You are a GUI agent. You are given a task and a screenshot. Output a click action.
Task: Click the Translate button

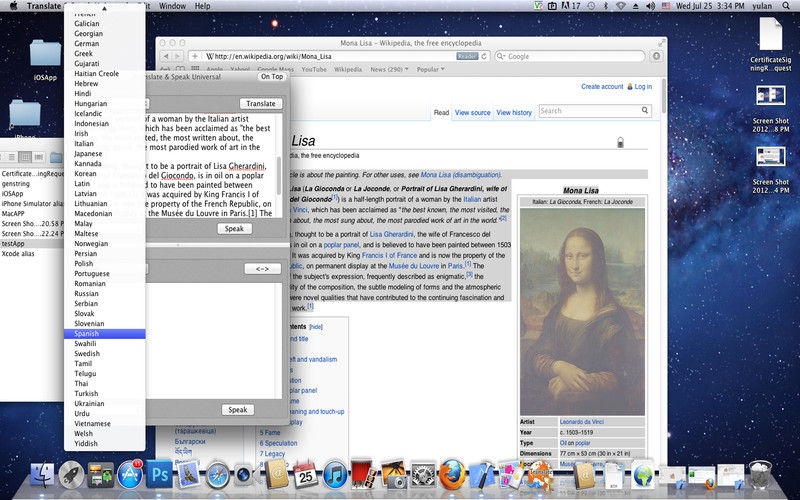click(x=261, y=104)
